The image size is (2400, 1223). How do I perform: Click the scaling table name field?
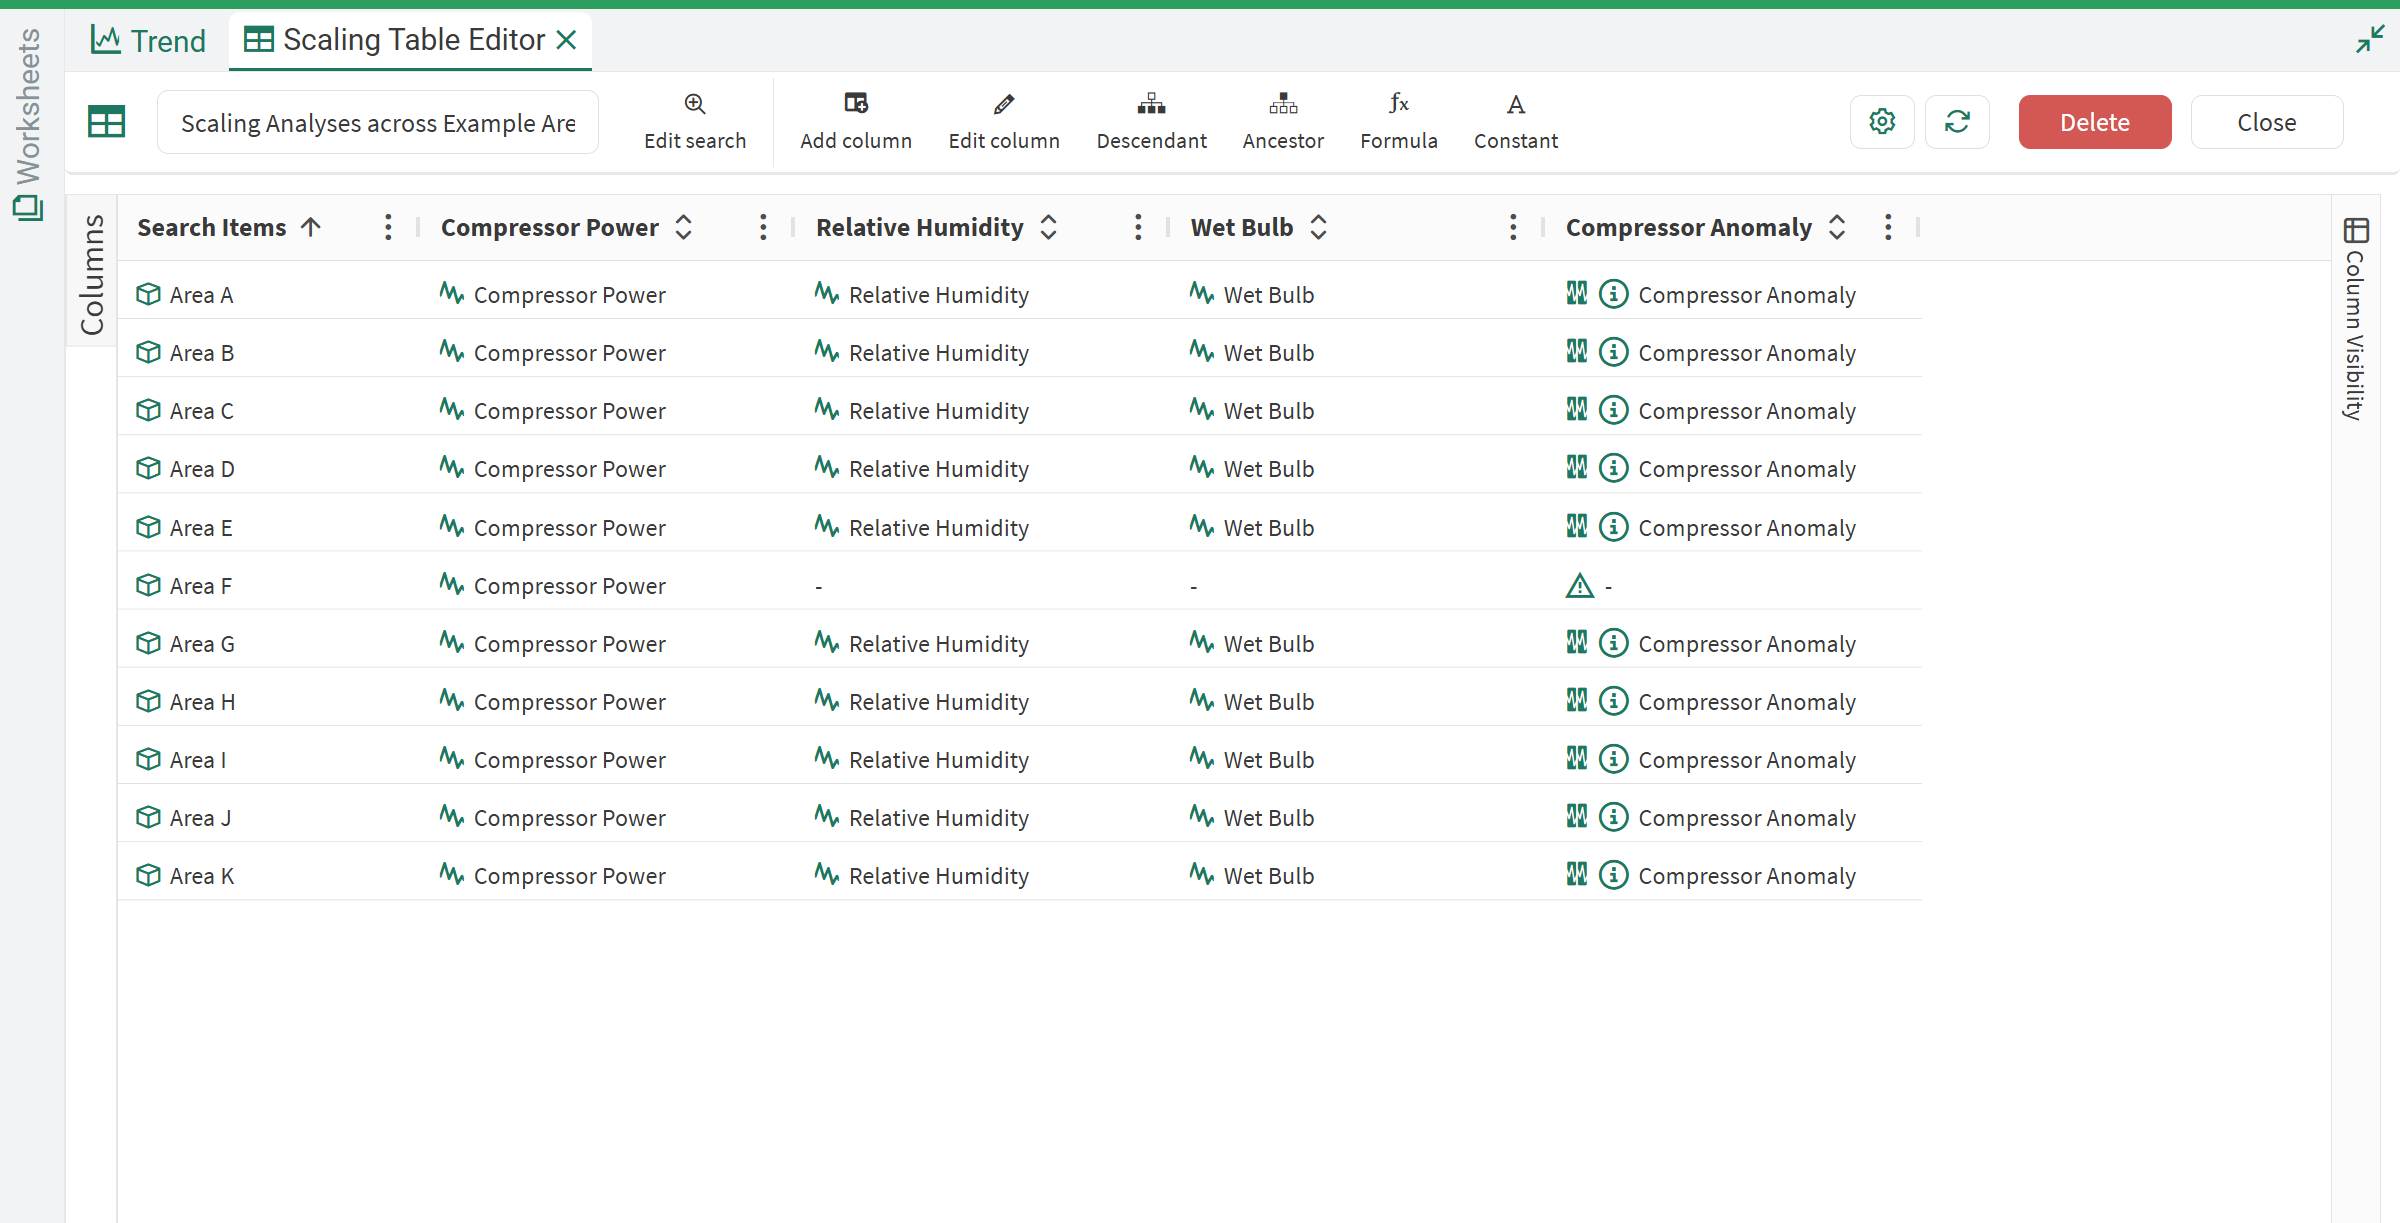[x=378, y=123]
